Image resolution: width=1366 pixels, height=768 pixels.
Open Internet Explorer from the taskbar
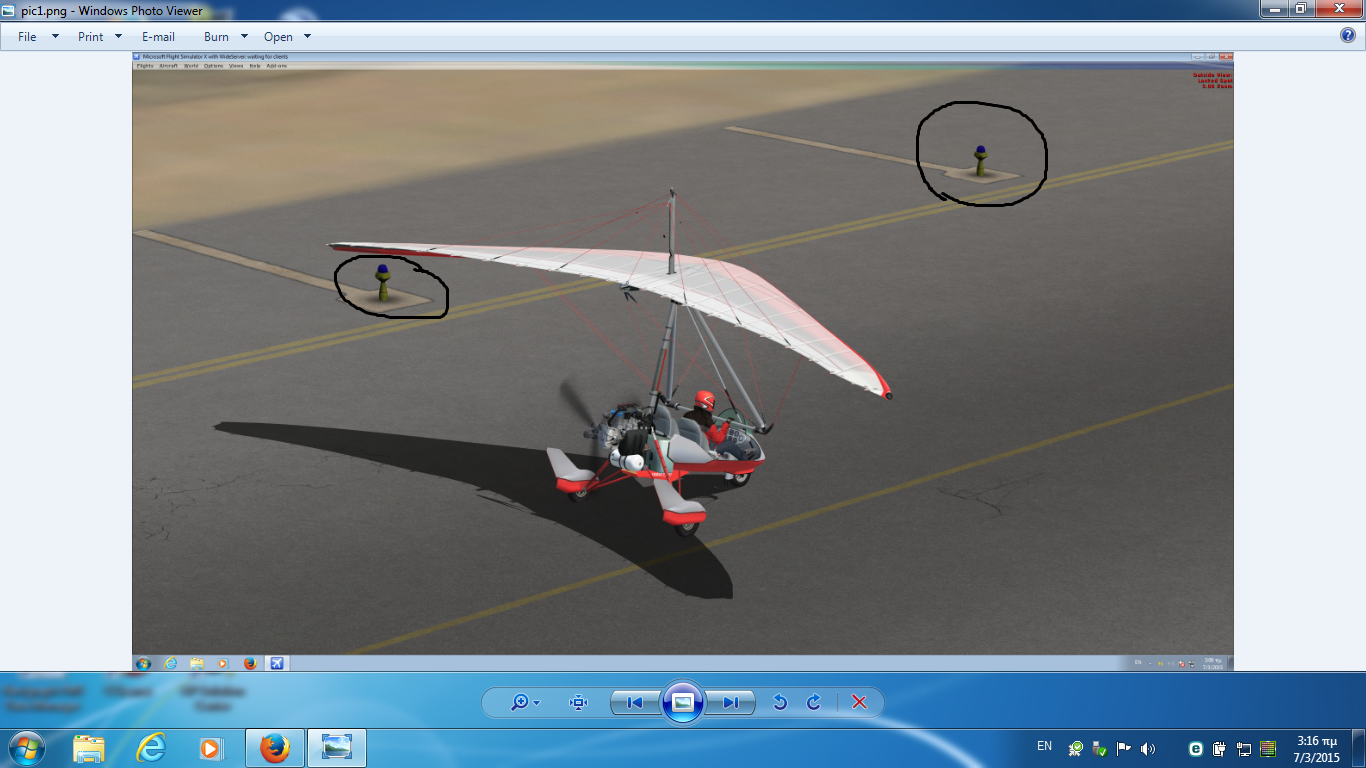click(x=151, y=748)
